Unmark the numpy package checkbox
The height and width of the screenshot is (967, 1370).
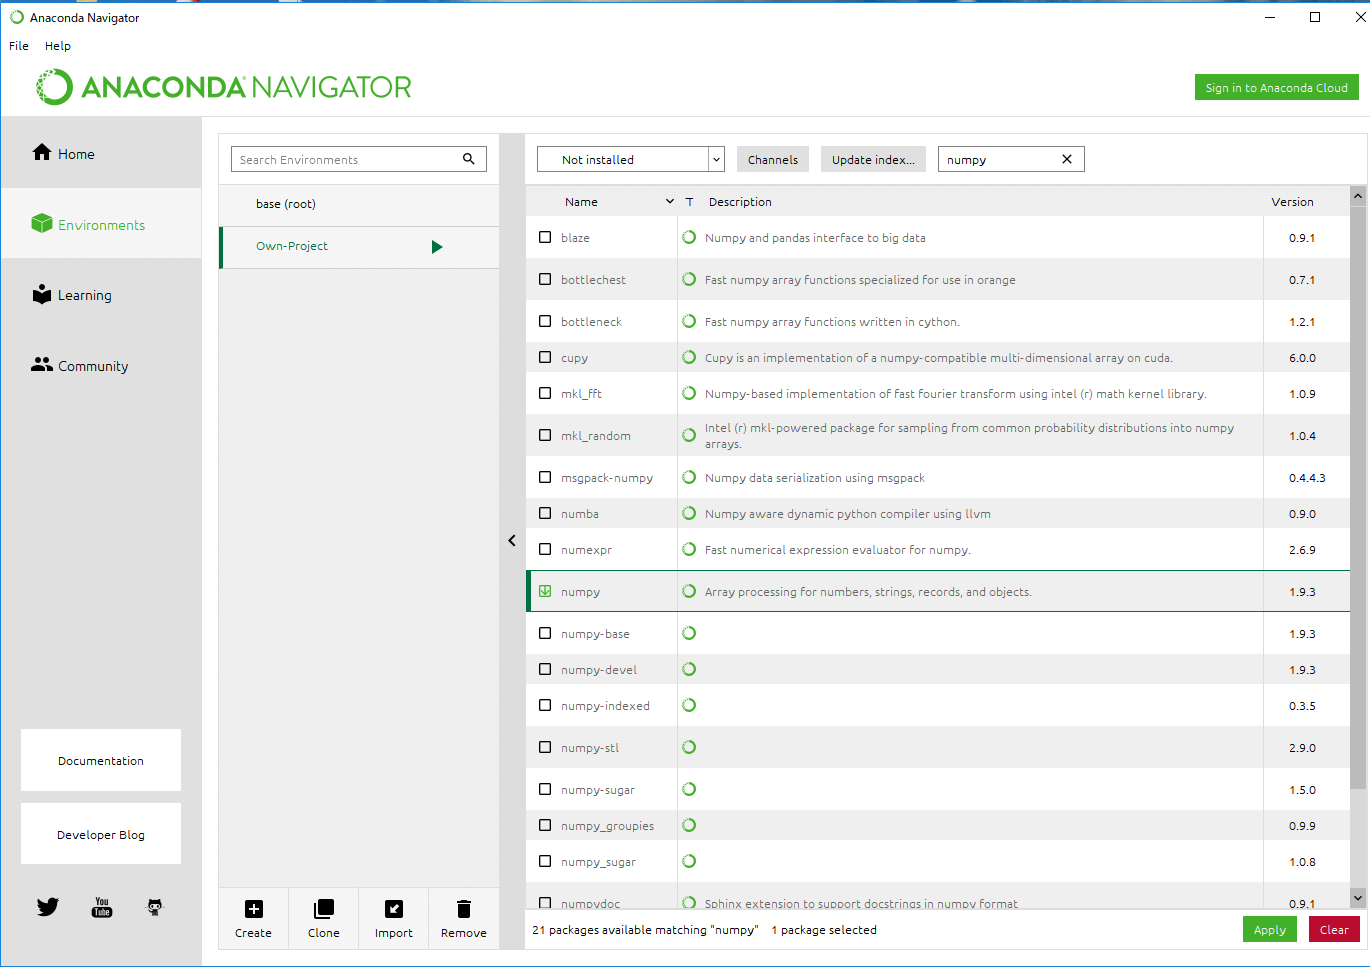coord(545,591)
